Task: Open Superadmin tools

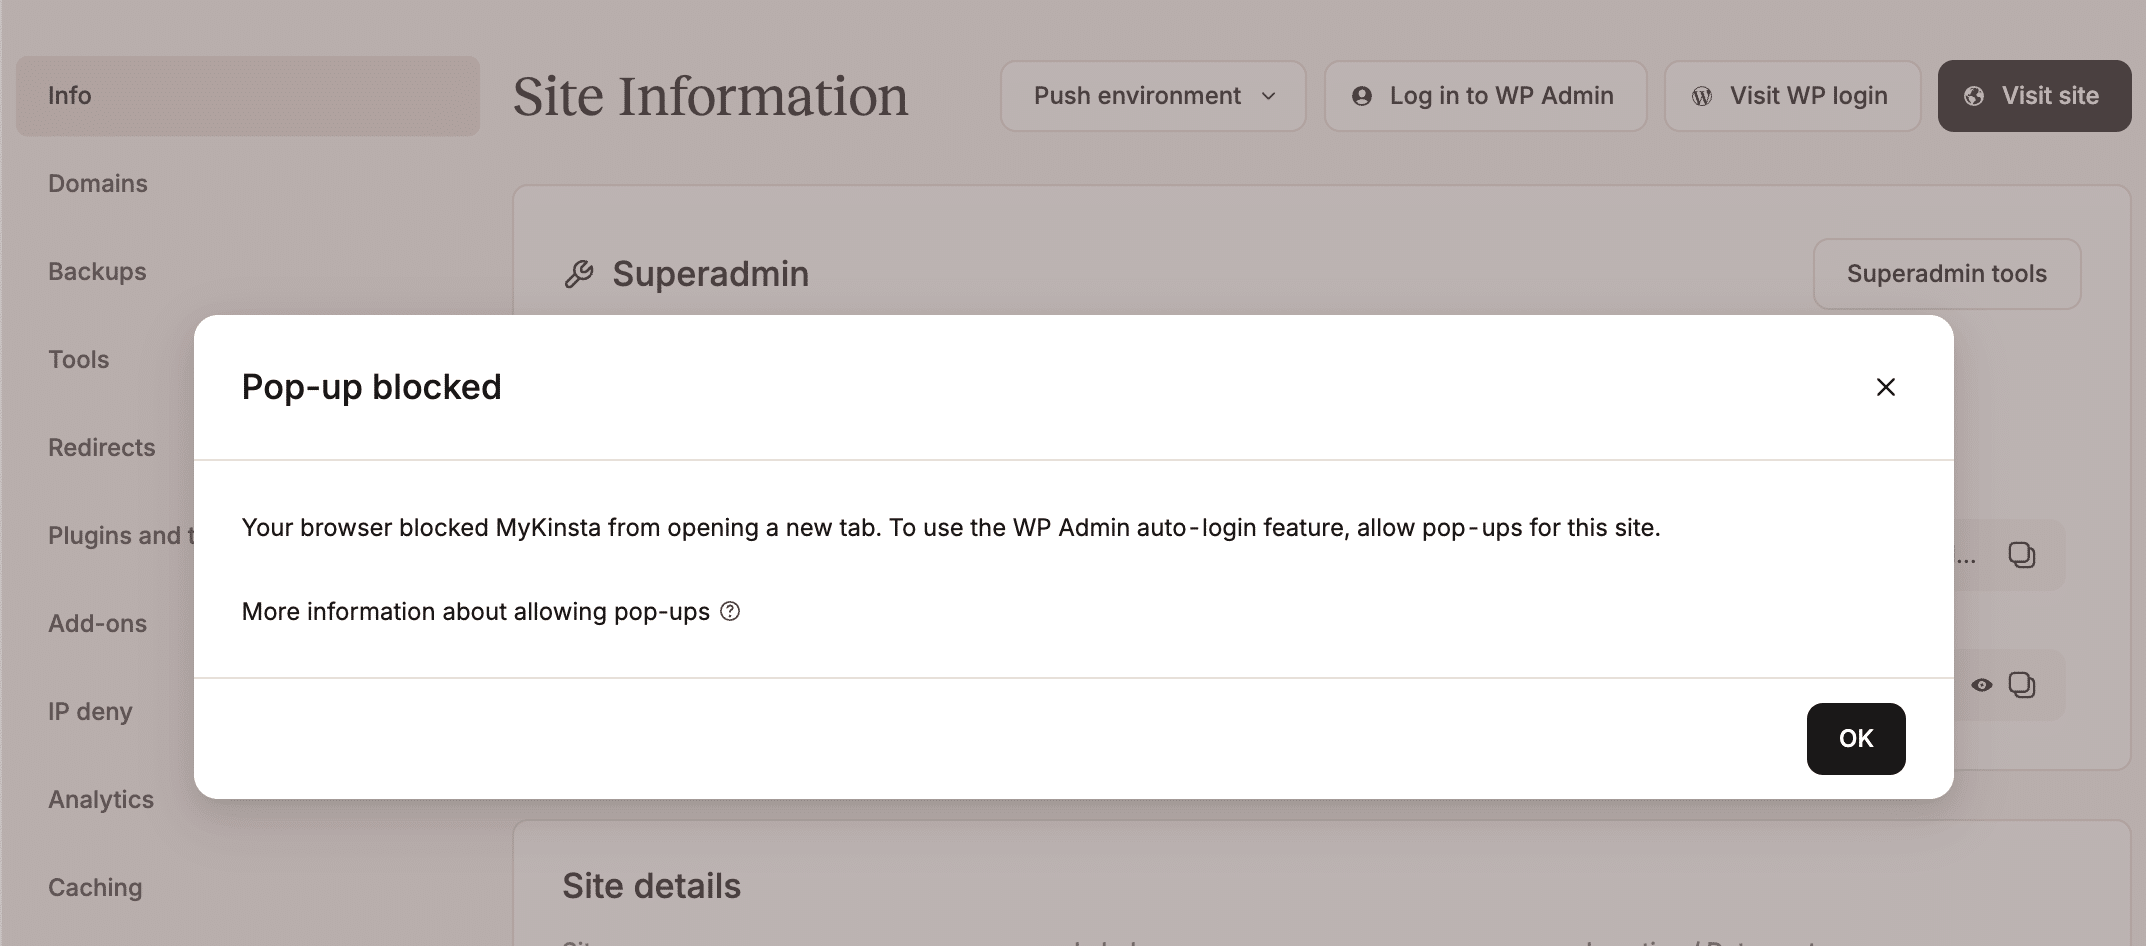Action: click(x=1946, y=274)
